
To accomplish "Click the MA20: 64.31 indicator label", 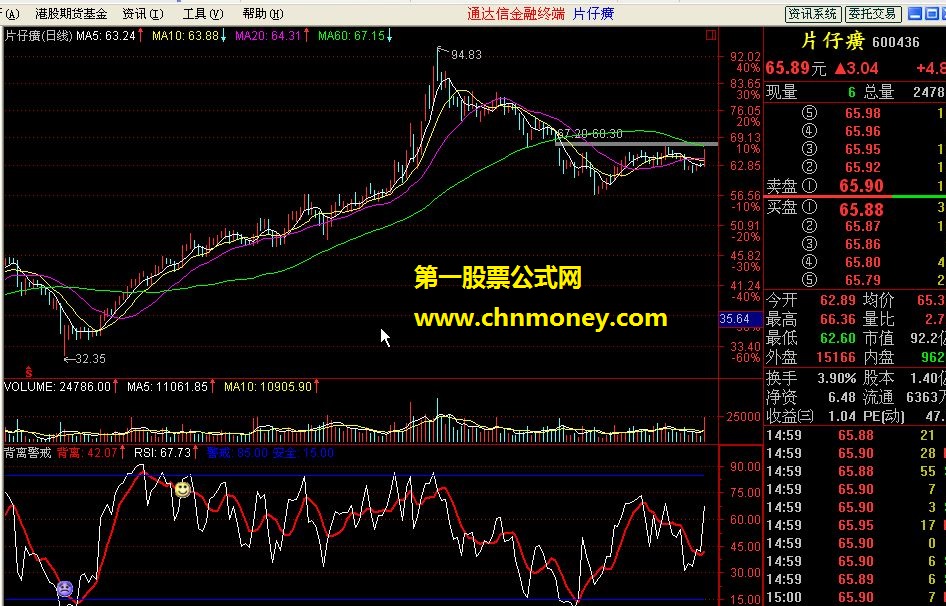I will (268, 36).
